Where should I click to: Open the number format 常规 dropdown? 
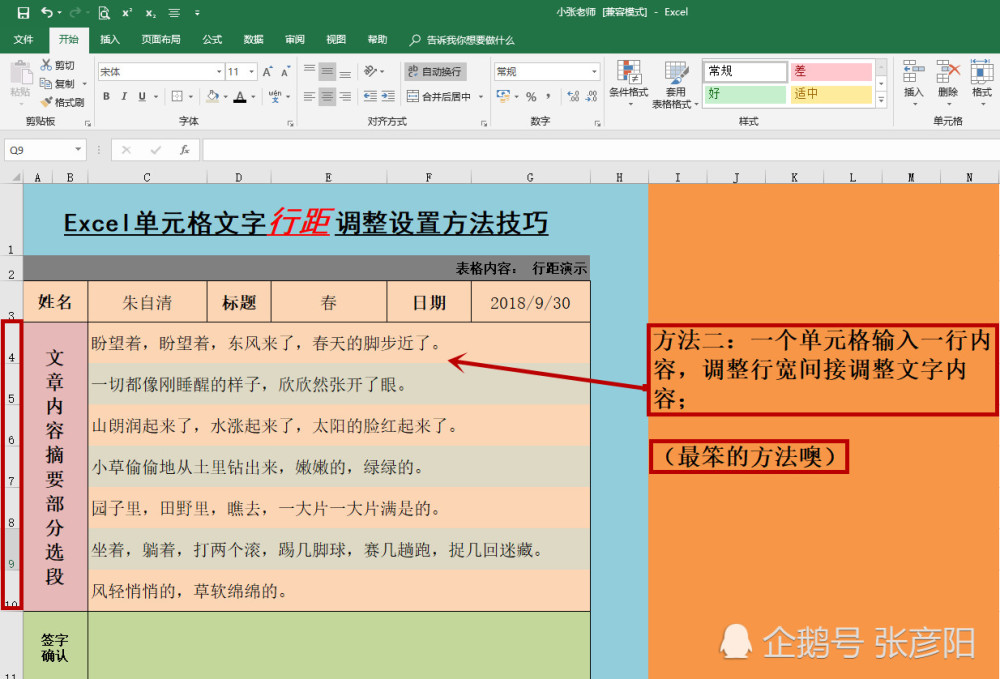594,71
